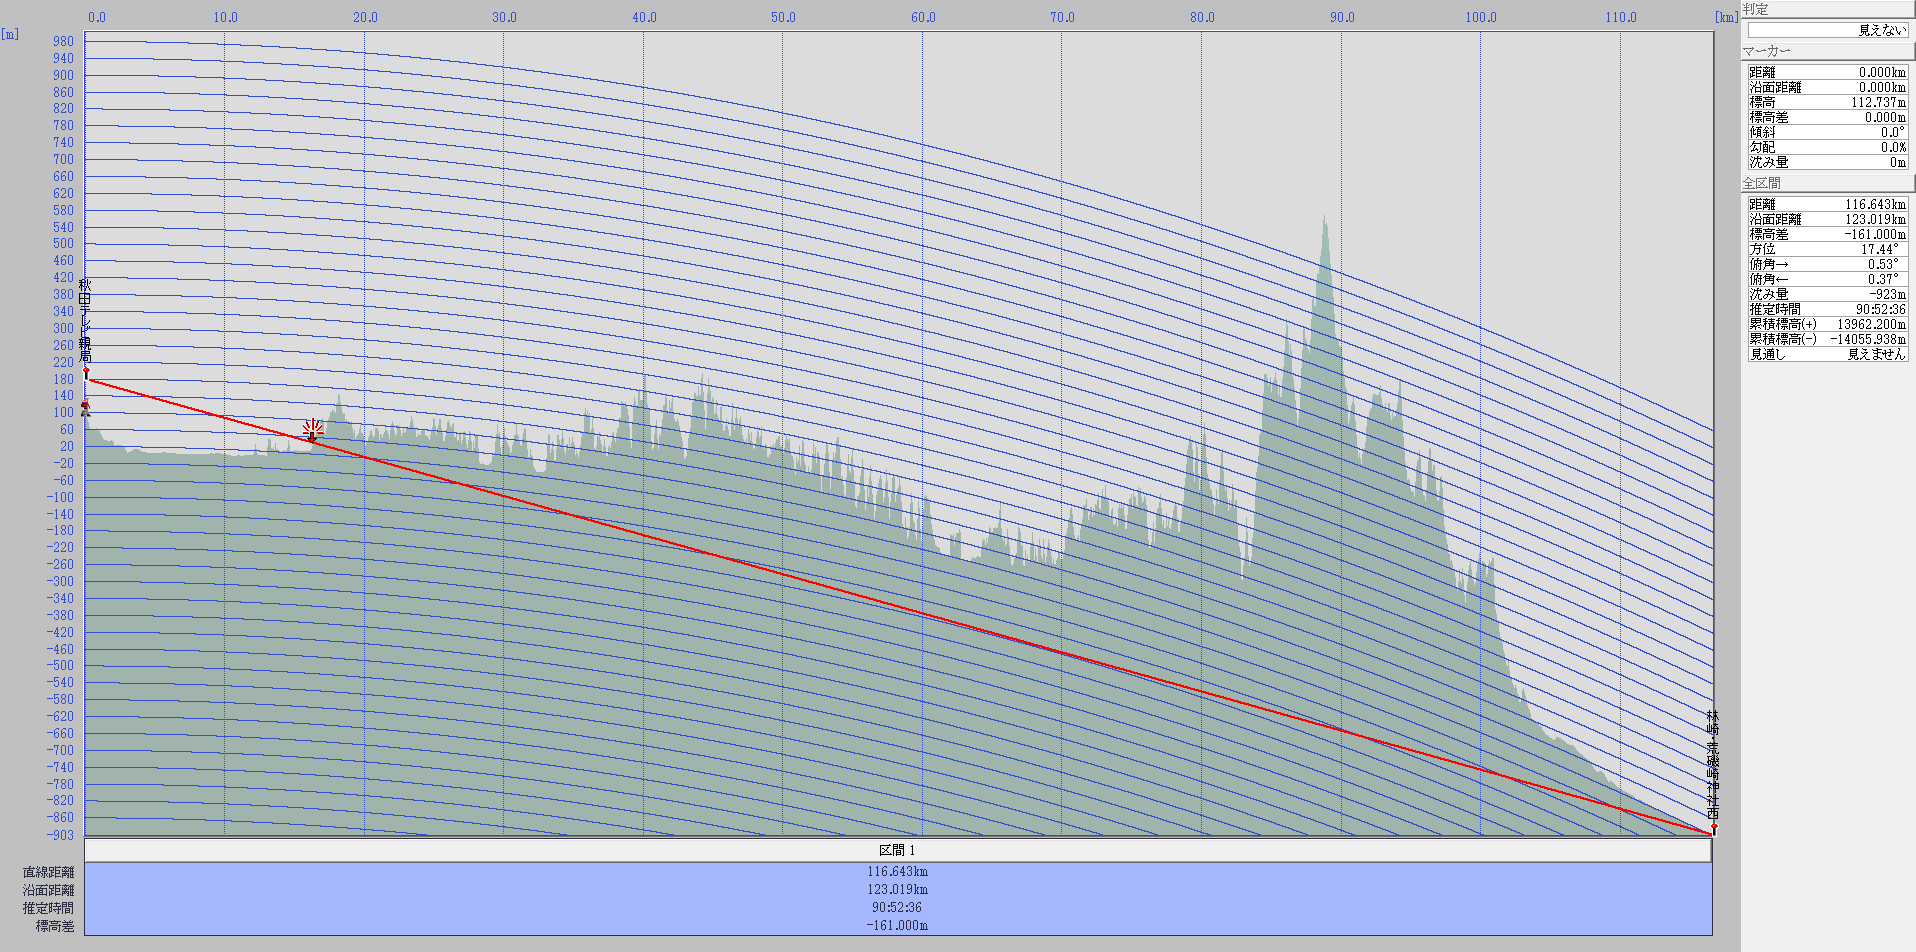This screenshot has width=1916, height=952.
Task: Click the 沿面距離 123.019km value in the bottom table
Action: point(897,890)
